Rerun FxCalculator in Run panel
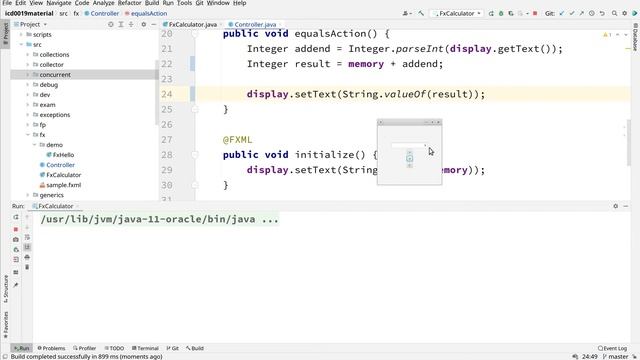This screenshot has width=640, height=360. click(x=16, y=217)
